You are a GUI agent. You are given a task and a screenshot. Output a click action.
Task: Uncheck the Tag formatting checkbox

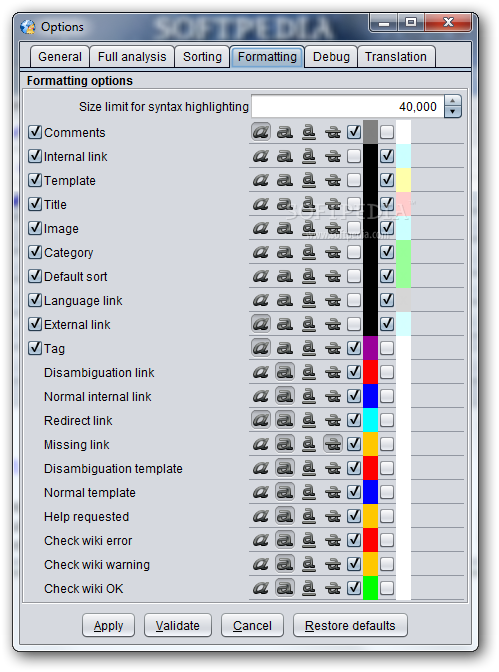click(35, 348)
